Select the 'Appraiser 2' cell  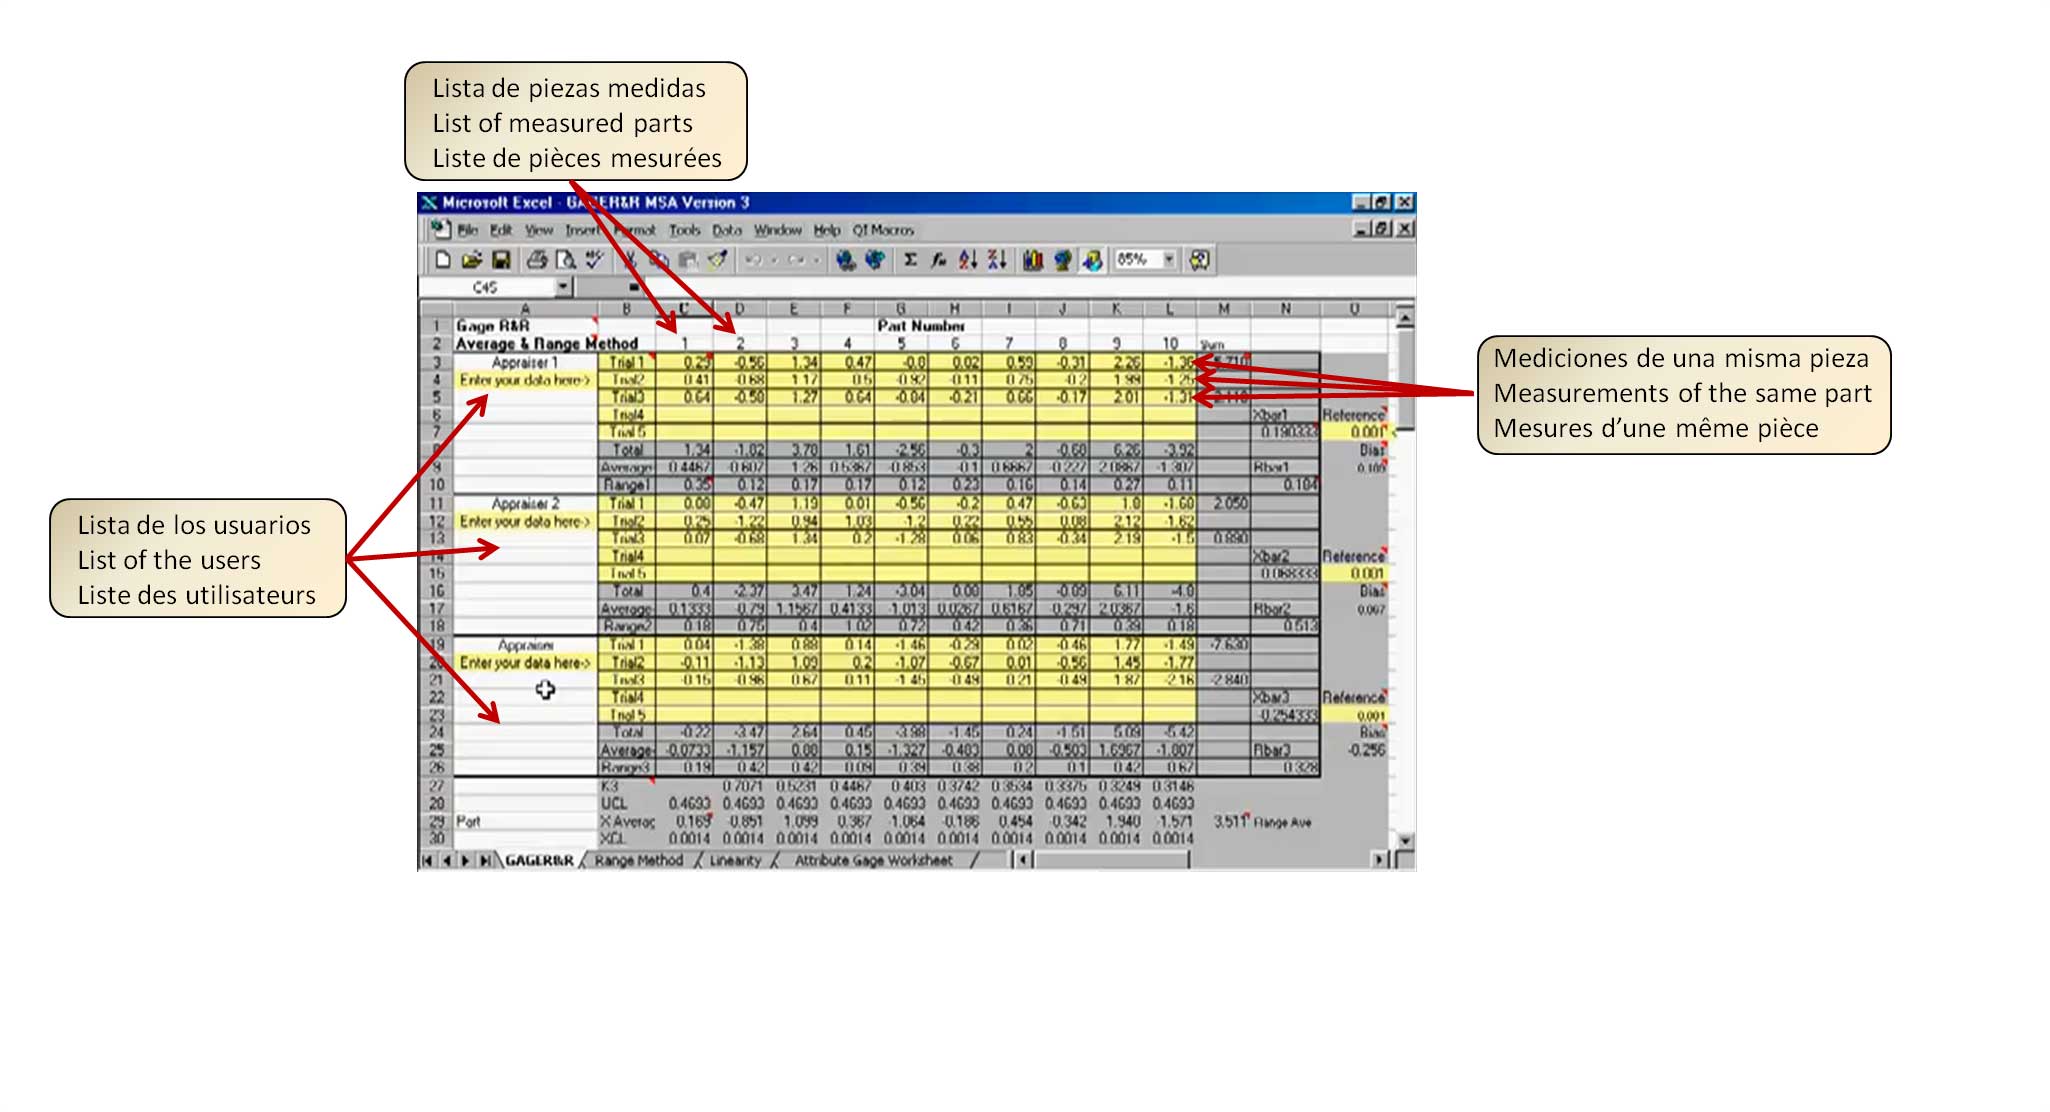pos(525,504)
